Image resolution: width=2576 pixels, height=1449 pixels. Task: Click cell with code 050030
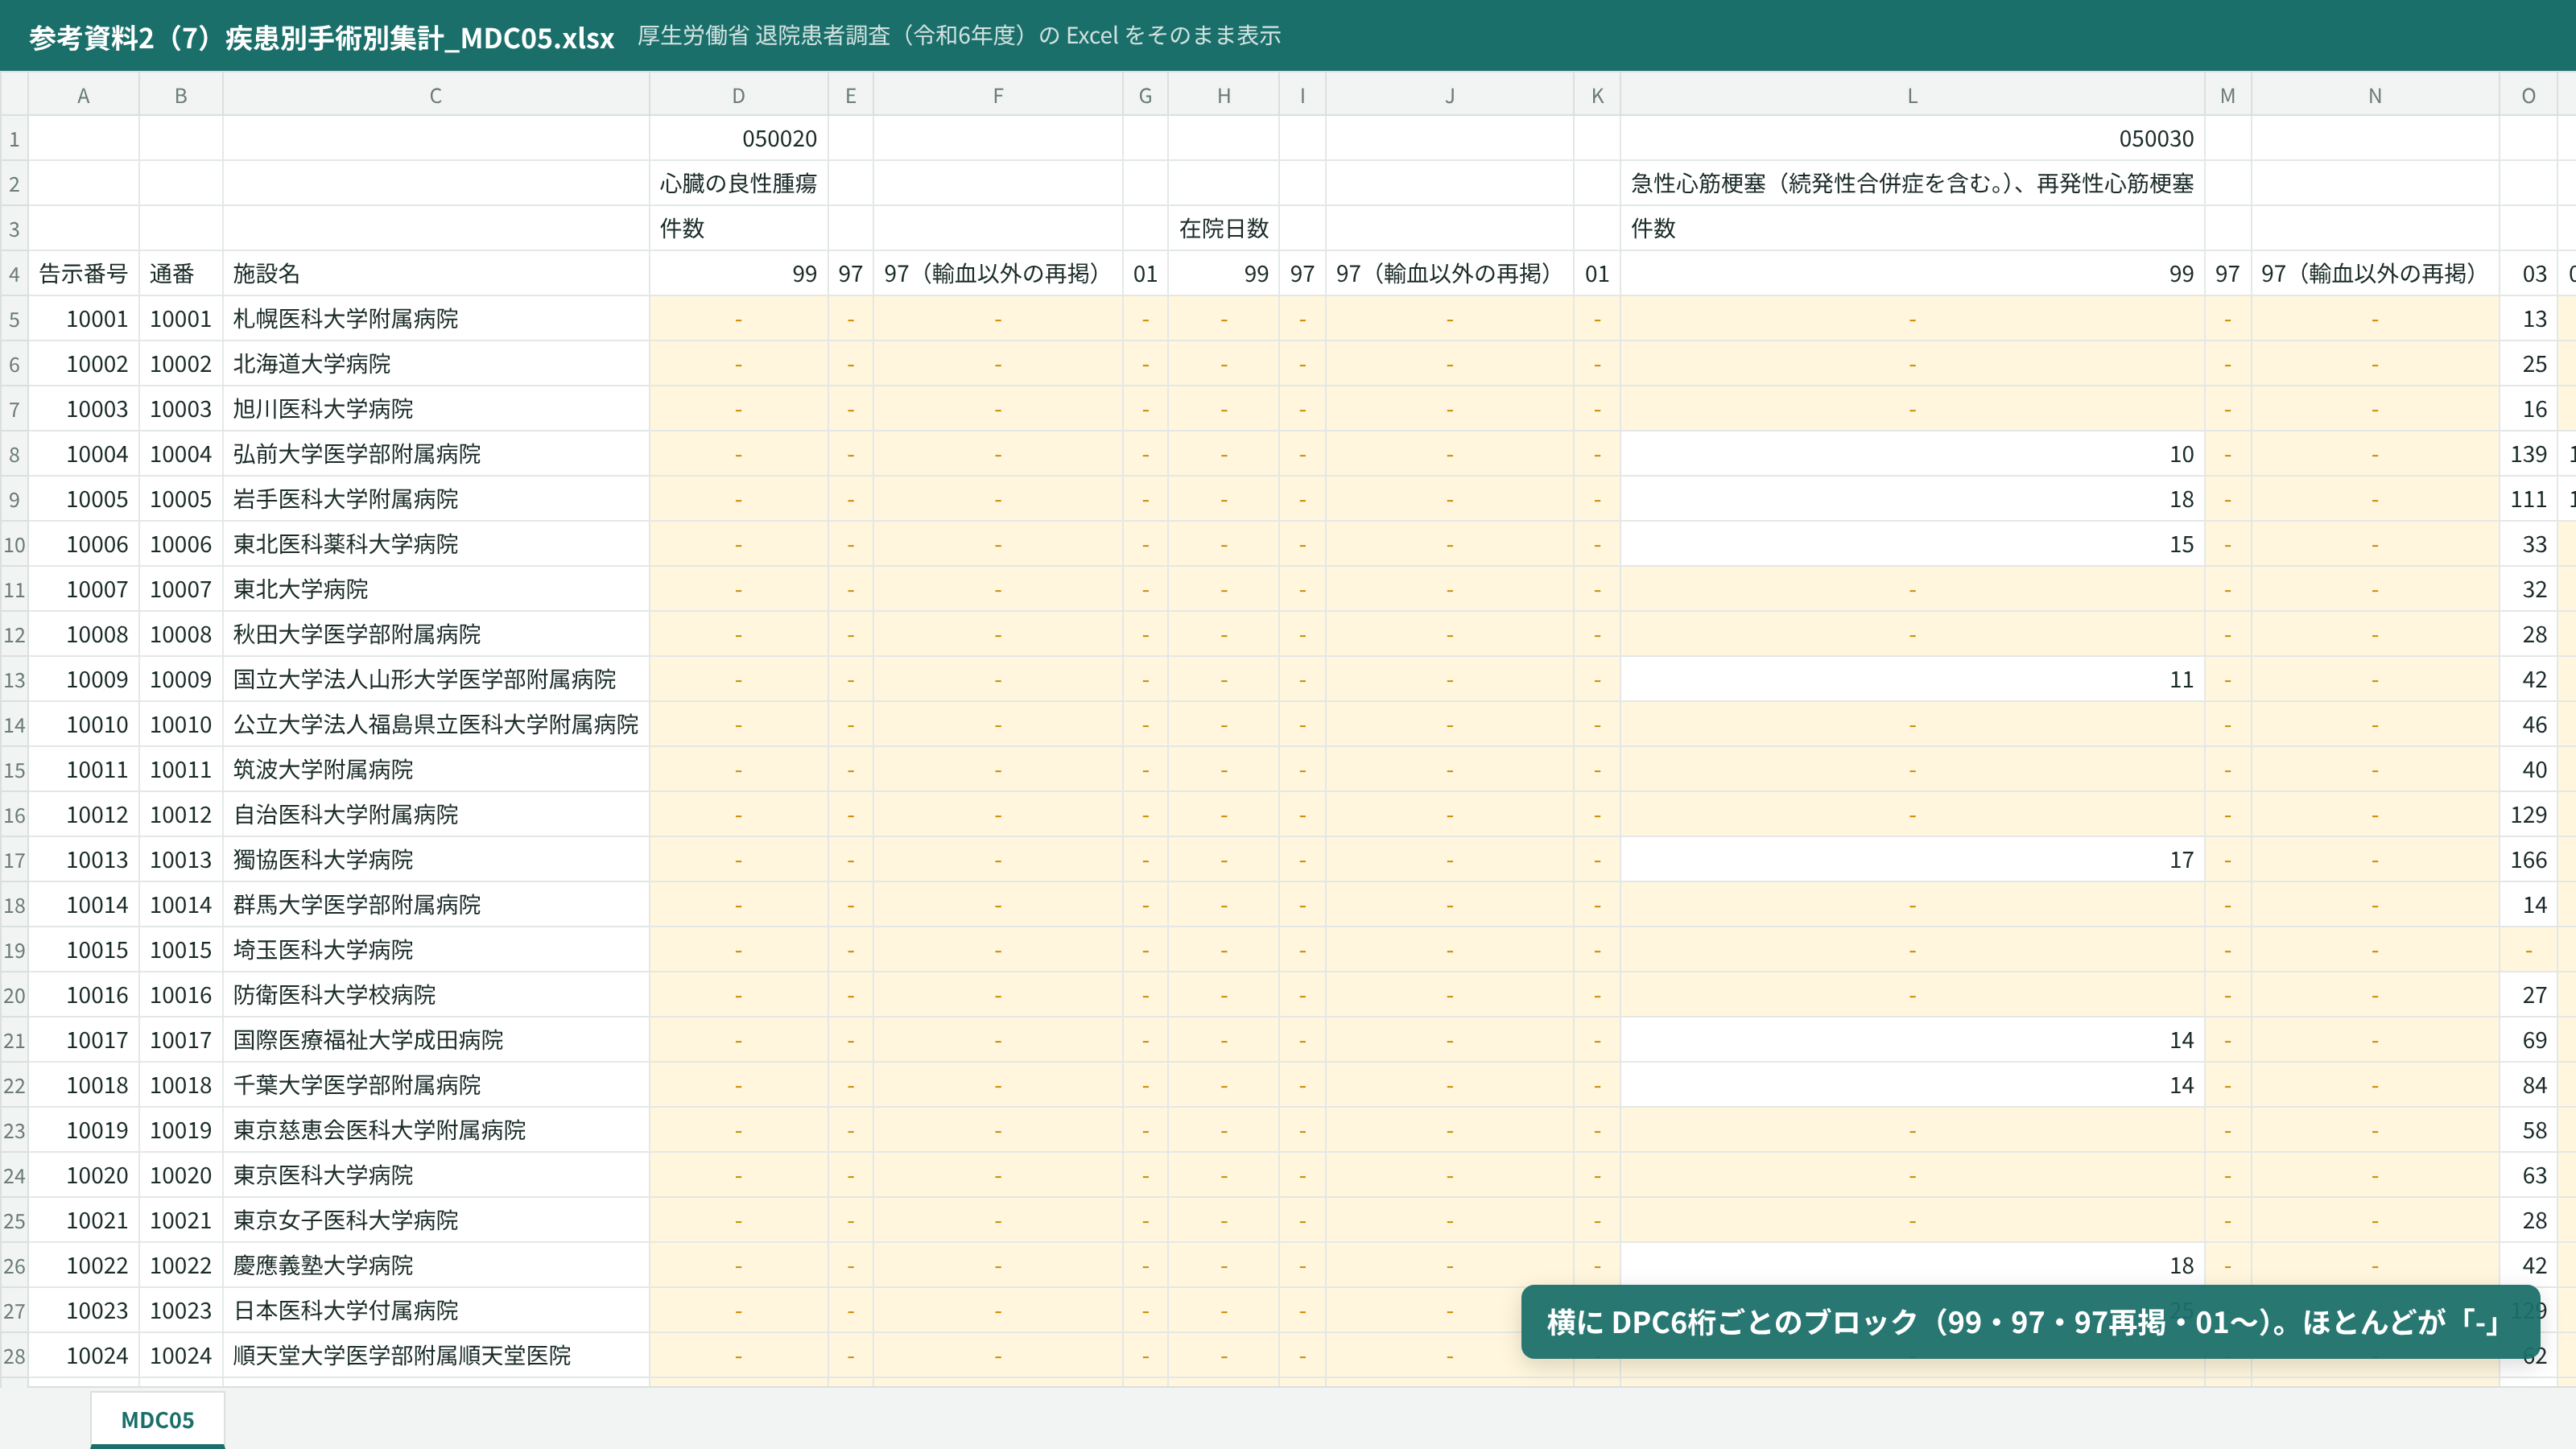[1912, 138]
